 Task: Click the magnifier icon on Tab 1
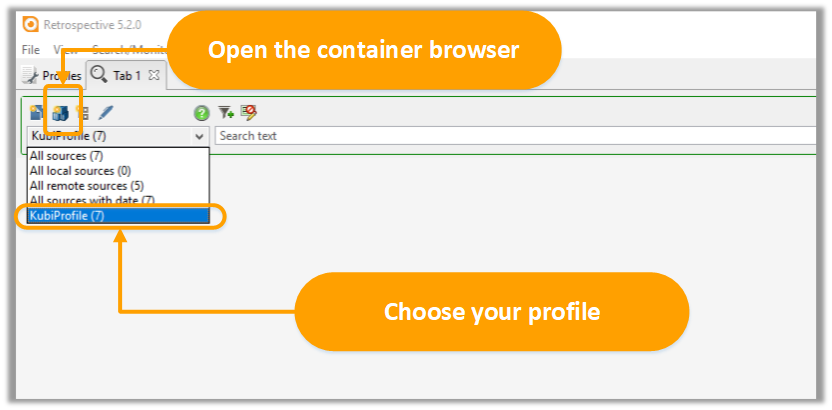[99, 74]
